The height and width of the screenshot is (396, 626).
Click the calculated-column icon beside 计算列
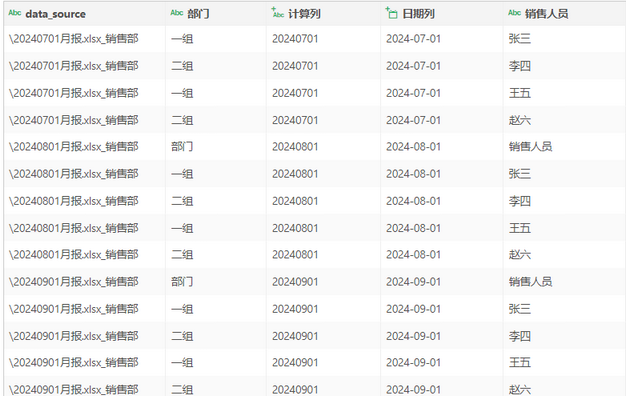click(277, 12)
